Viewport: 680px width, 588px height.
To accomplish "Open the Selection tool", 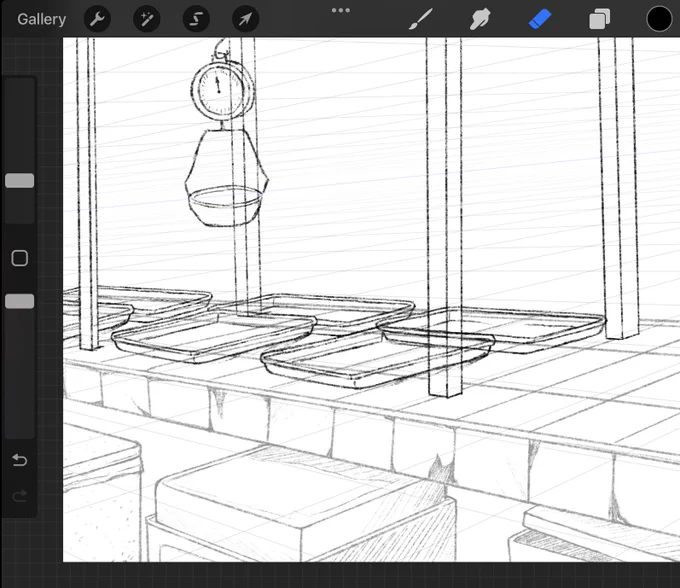I will (196, 19).
